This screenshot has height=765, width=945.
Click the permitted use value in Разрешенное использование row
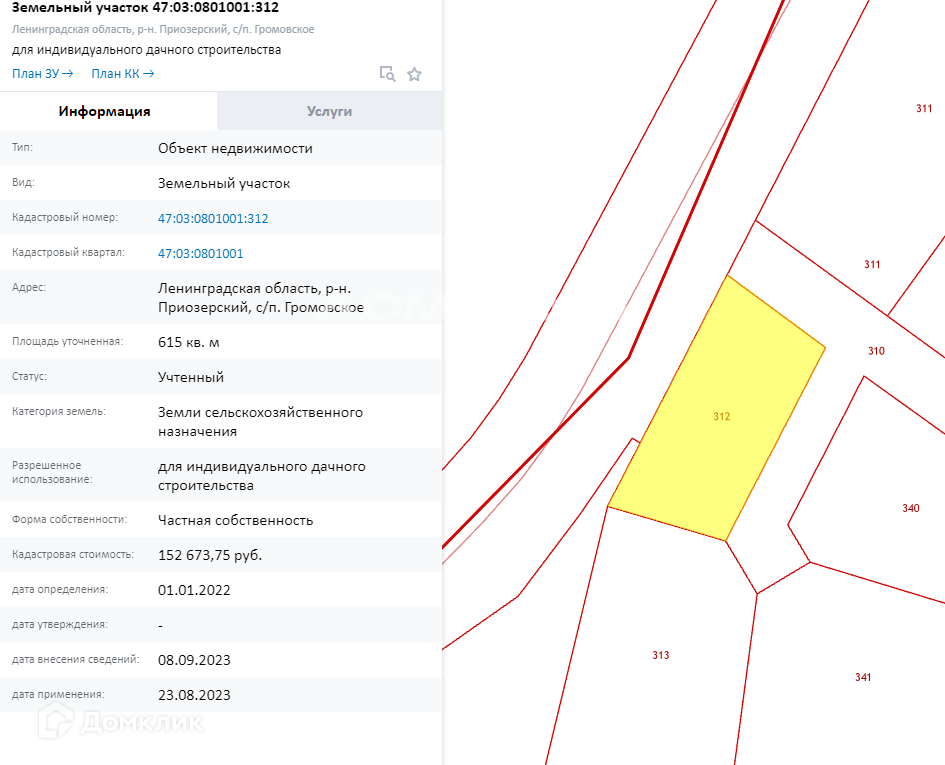[x=262, y=476]
